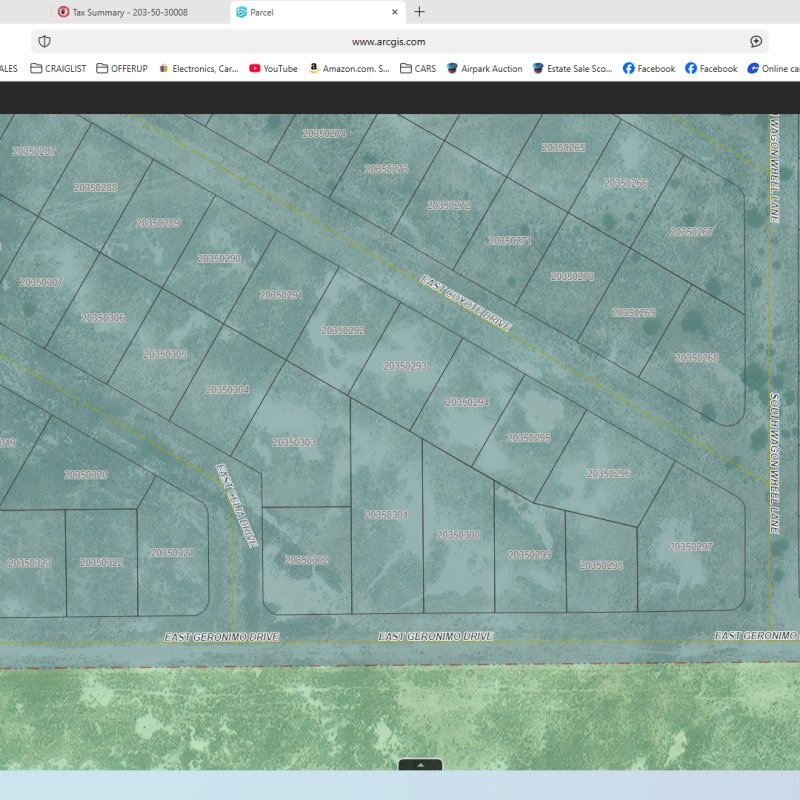
Task: Click the Amazon.com bookmark icon
Action: 314,68
